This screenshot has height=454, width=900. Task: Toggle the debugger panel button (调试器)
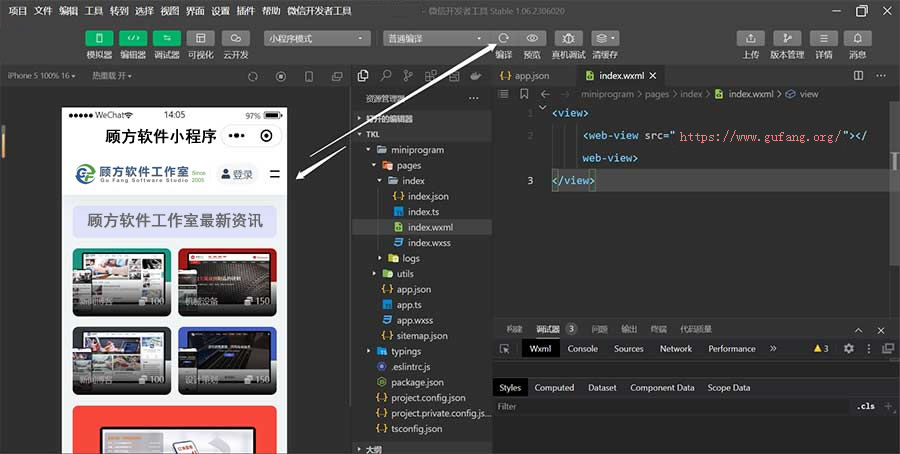click(x=167, y=38)
